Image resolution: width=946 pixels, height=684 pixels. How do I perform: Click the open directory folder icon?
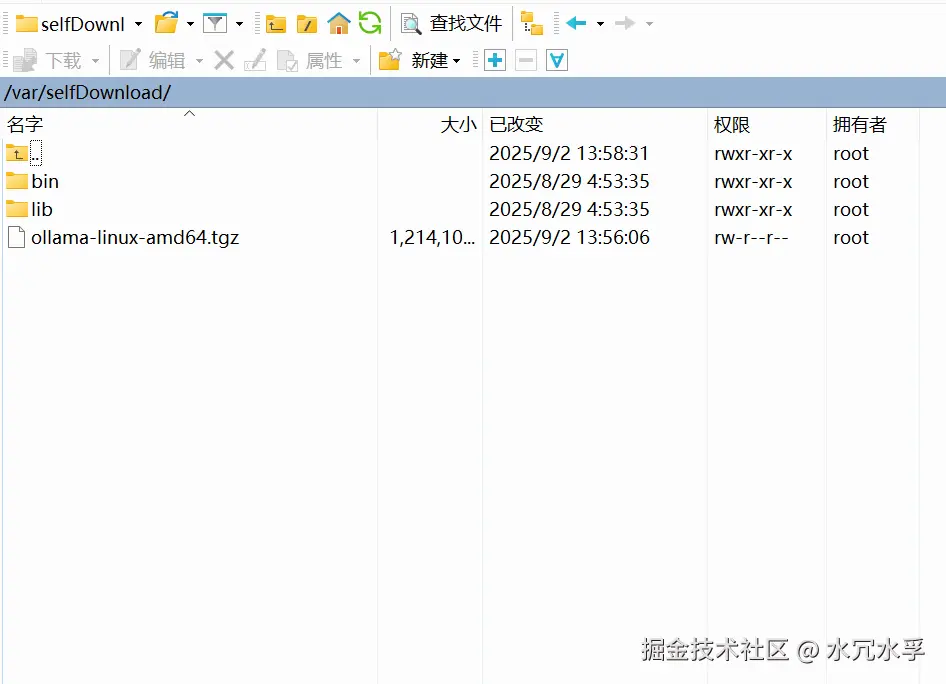pyautogui.click(x=167, y=24)
